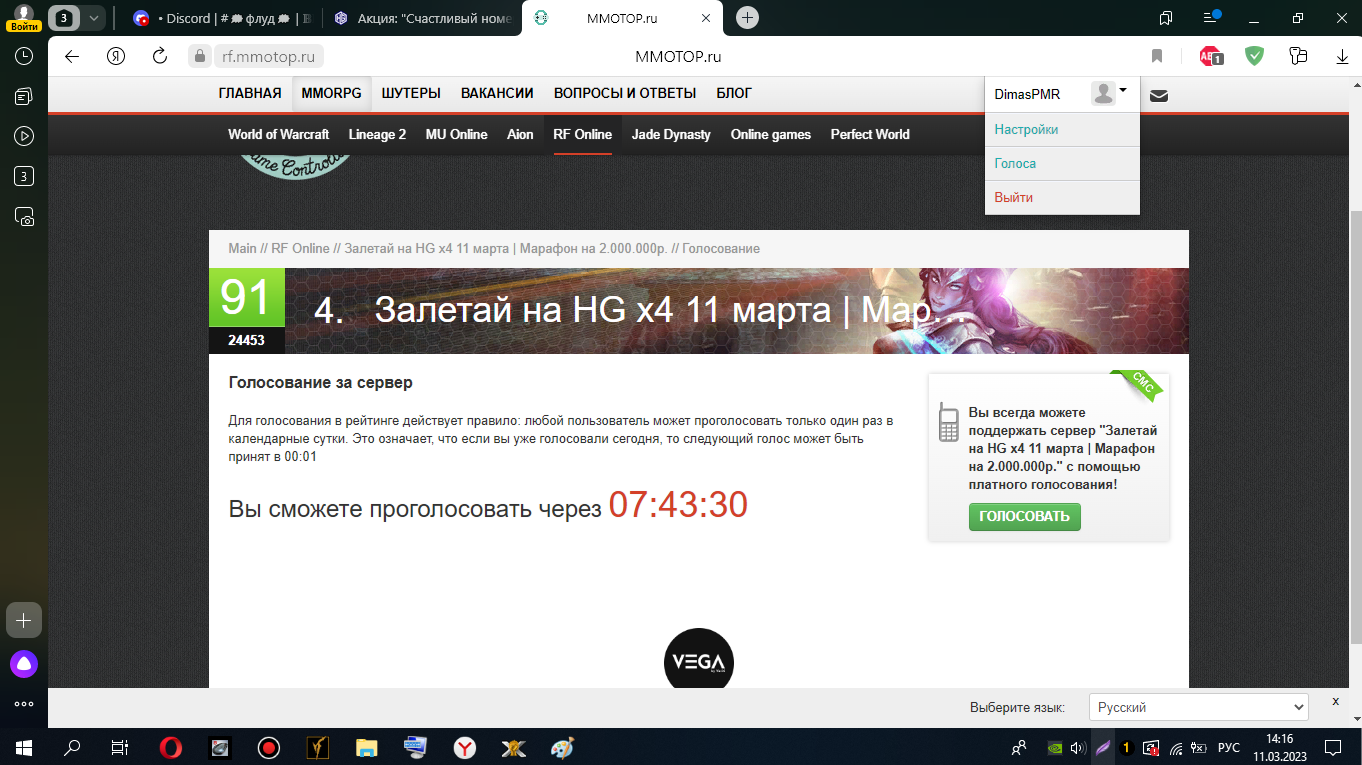Open the site messages envelope icon
This screenshot has width=1362, height=765.
1159,96
